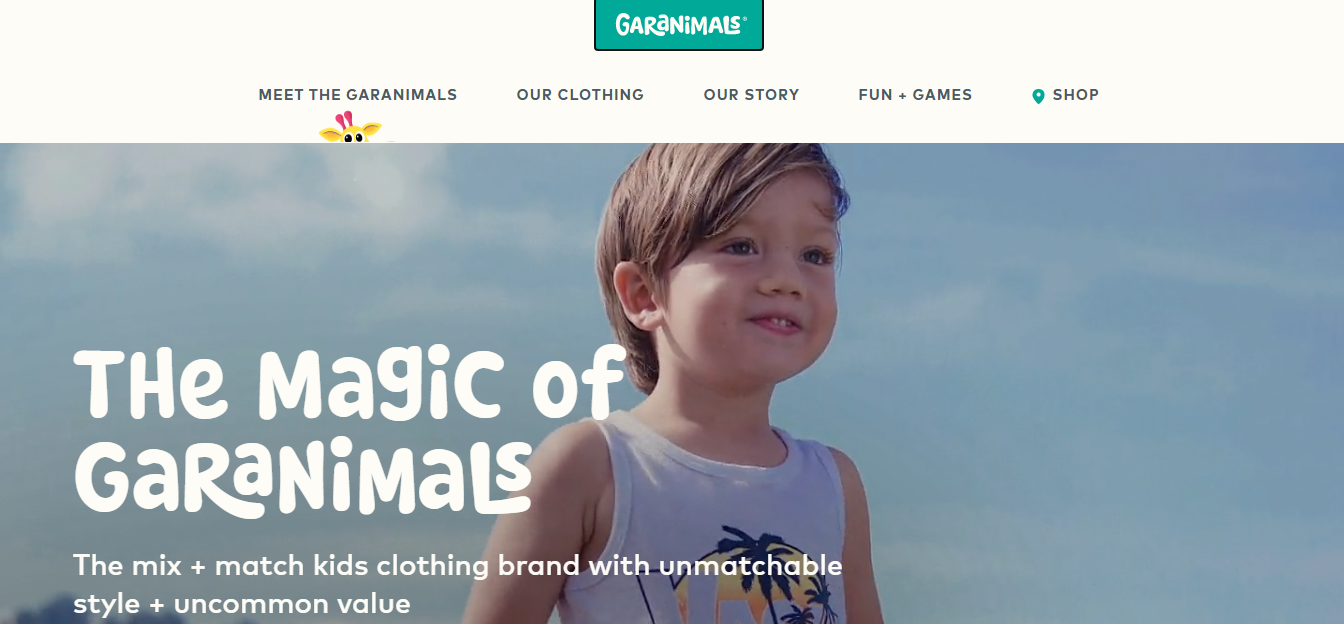The height and width of the screenshot is (624, 1344).
Task: Open Meet the Garanimals menu
Action: click(358, 95)
